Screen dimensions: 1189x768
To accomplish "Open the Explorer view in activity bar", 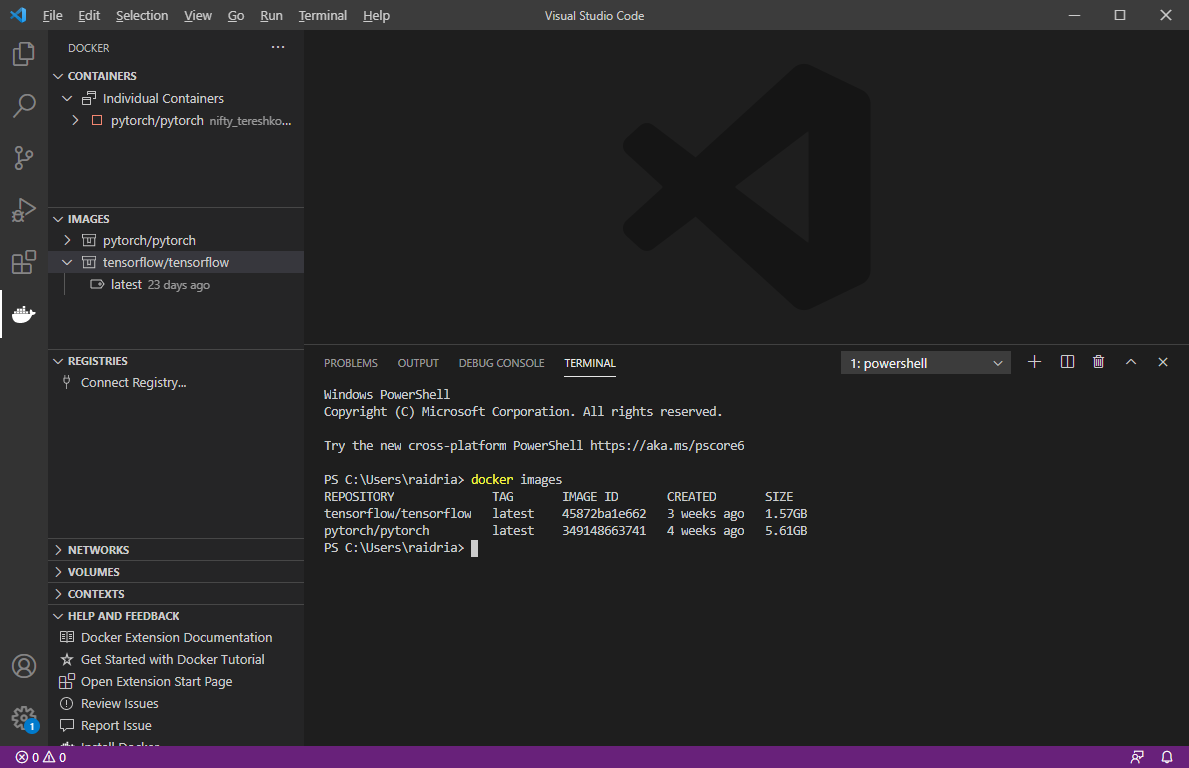I will pos(24,54).
